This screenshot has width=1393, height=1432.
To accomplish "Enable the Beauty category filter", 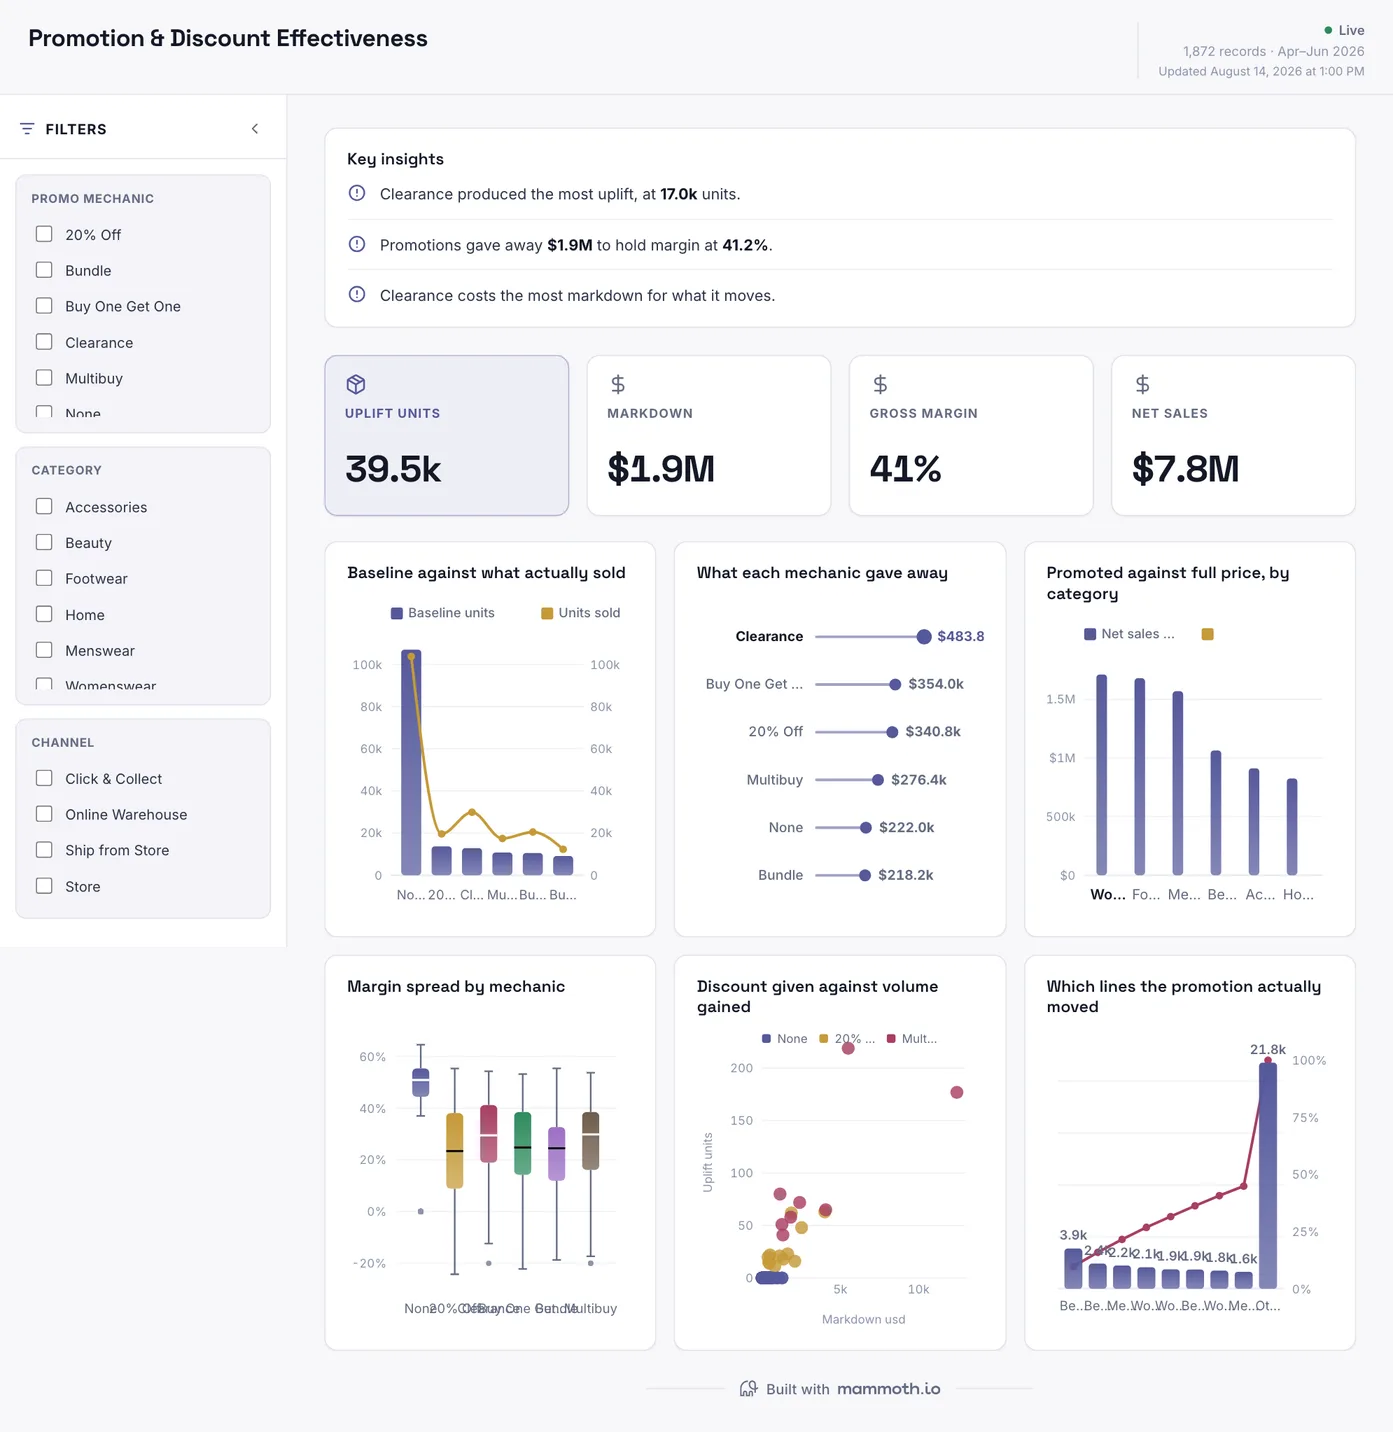I will coord(44,542).
